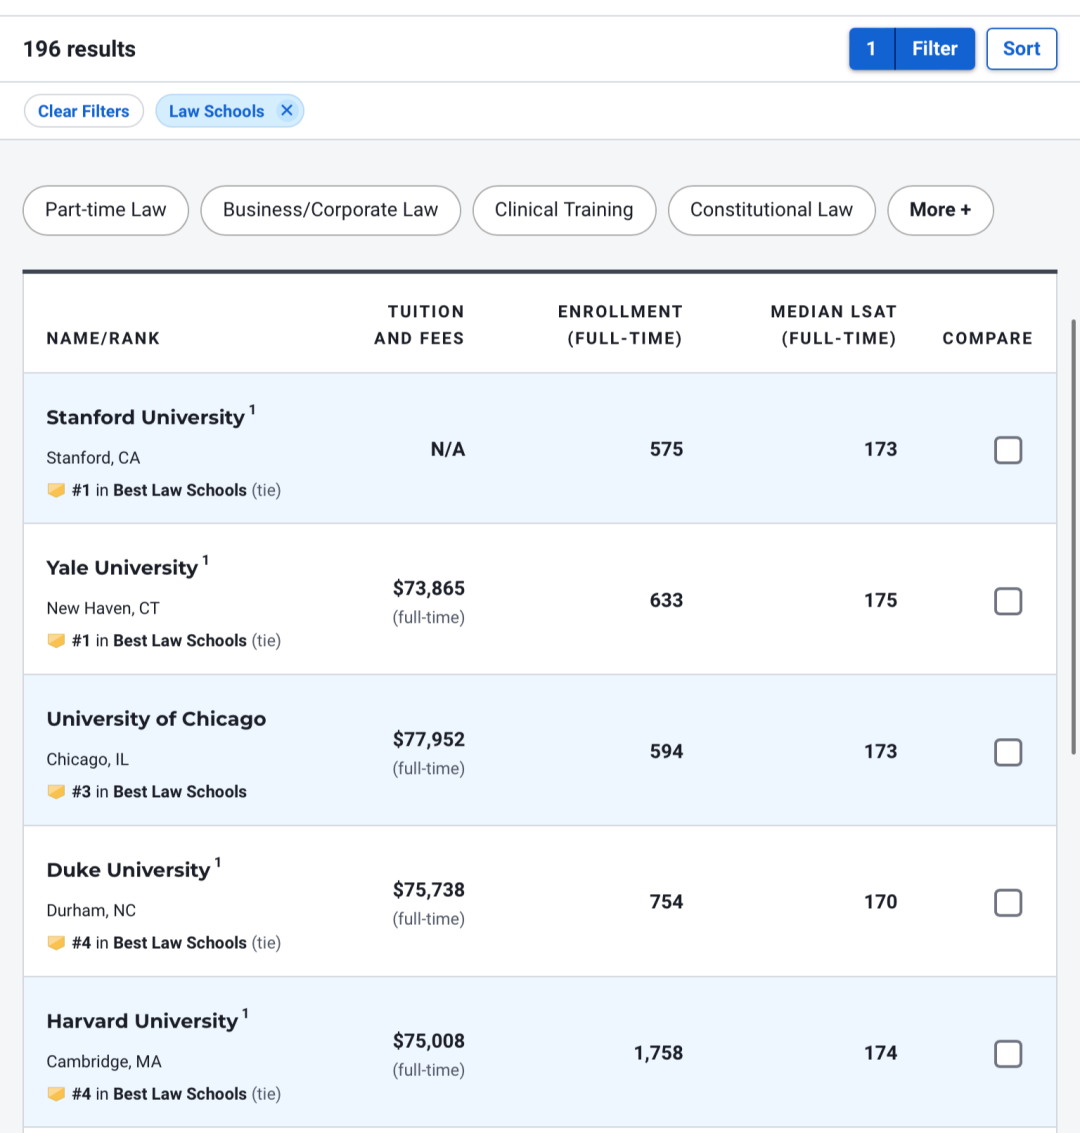Click the Enrollment (Full-Time) column header
This screenshot has width=1080, height=1133.
coord(620,325)
